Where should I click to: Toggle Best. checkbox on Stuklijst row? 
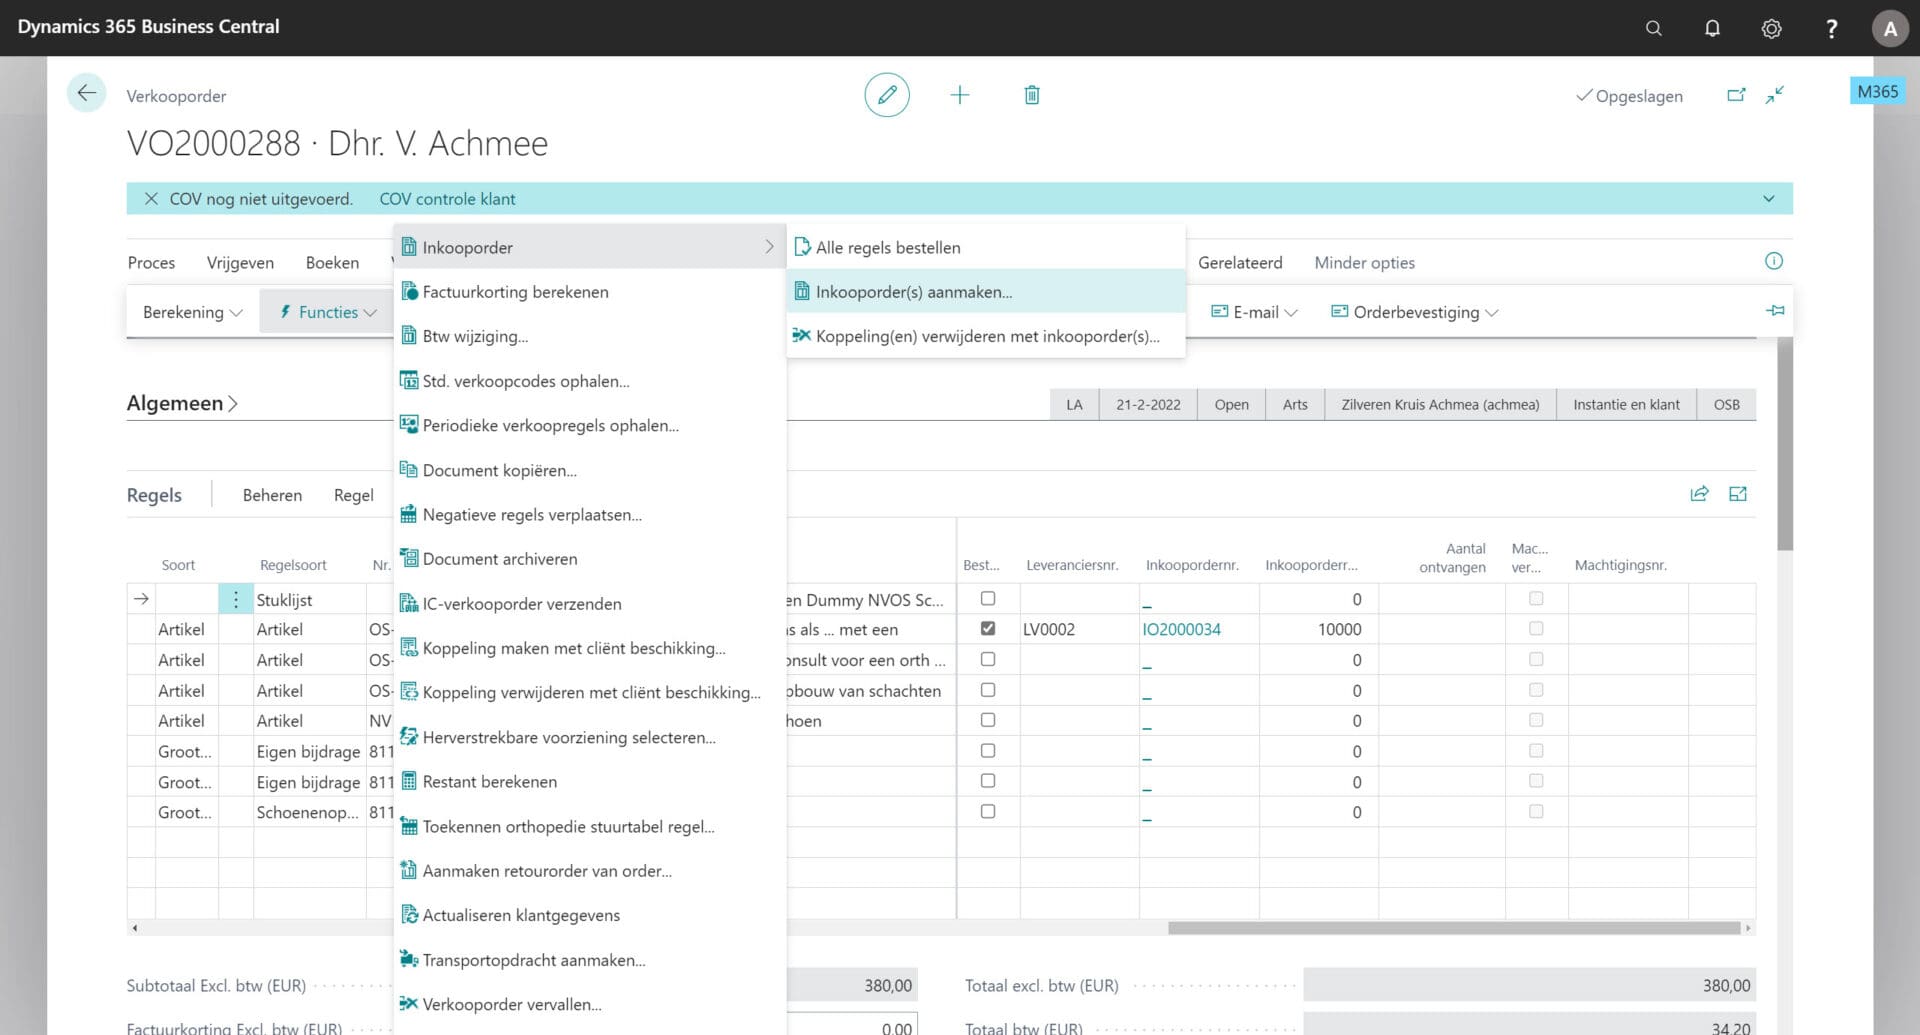988,598
